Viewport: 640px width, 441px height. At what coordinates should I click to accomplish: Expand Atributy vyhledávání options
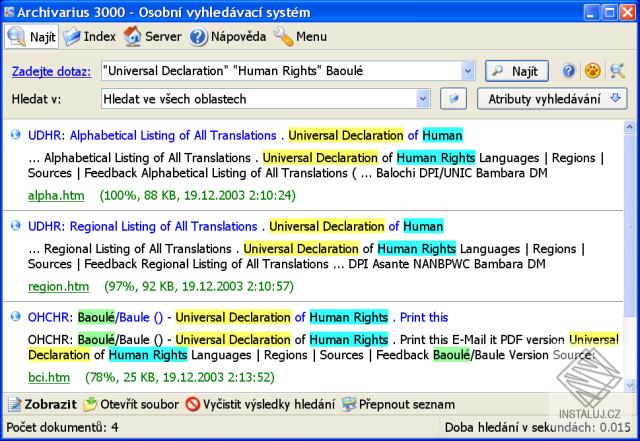coord(552,99)
